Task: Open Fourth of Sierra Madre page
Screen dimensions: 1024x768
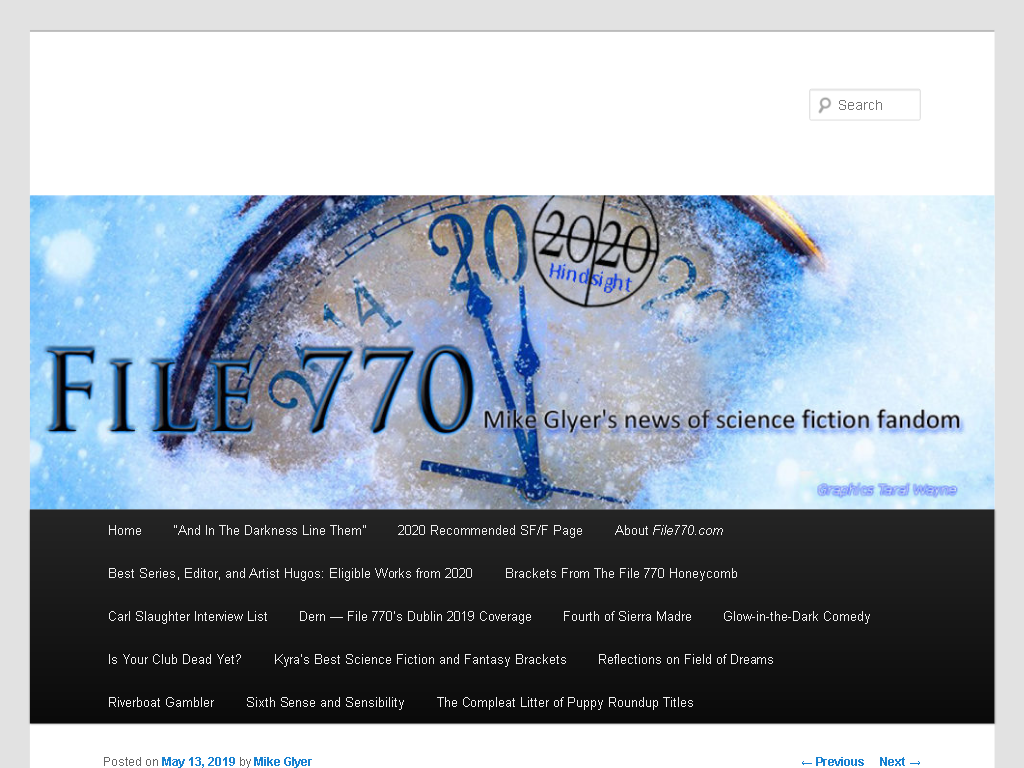Action: [627, 617]
